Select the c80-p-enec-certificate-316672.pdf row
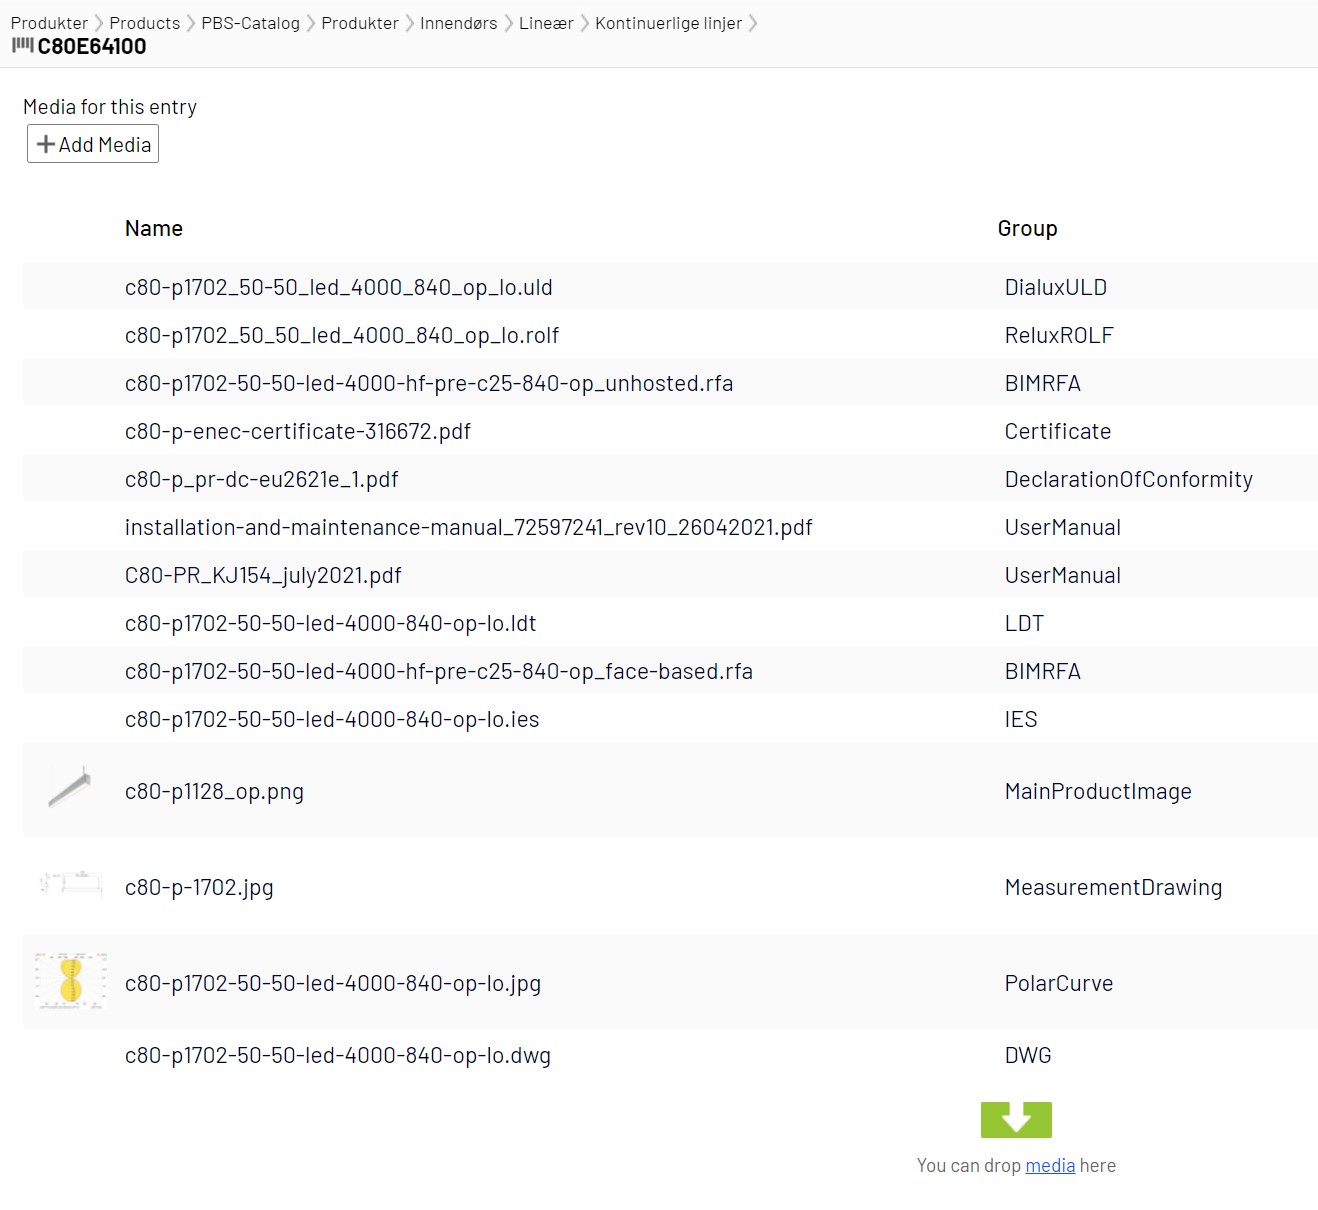Screen dimensions: 1318x1210 point(297,431)
